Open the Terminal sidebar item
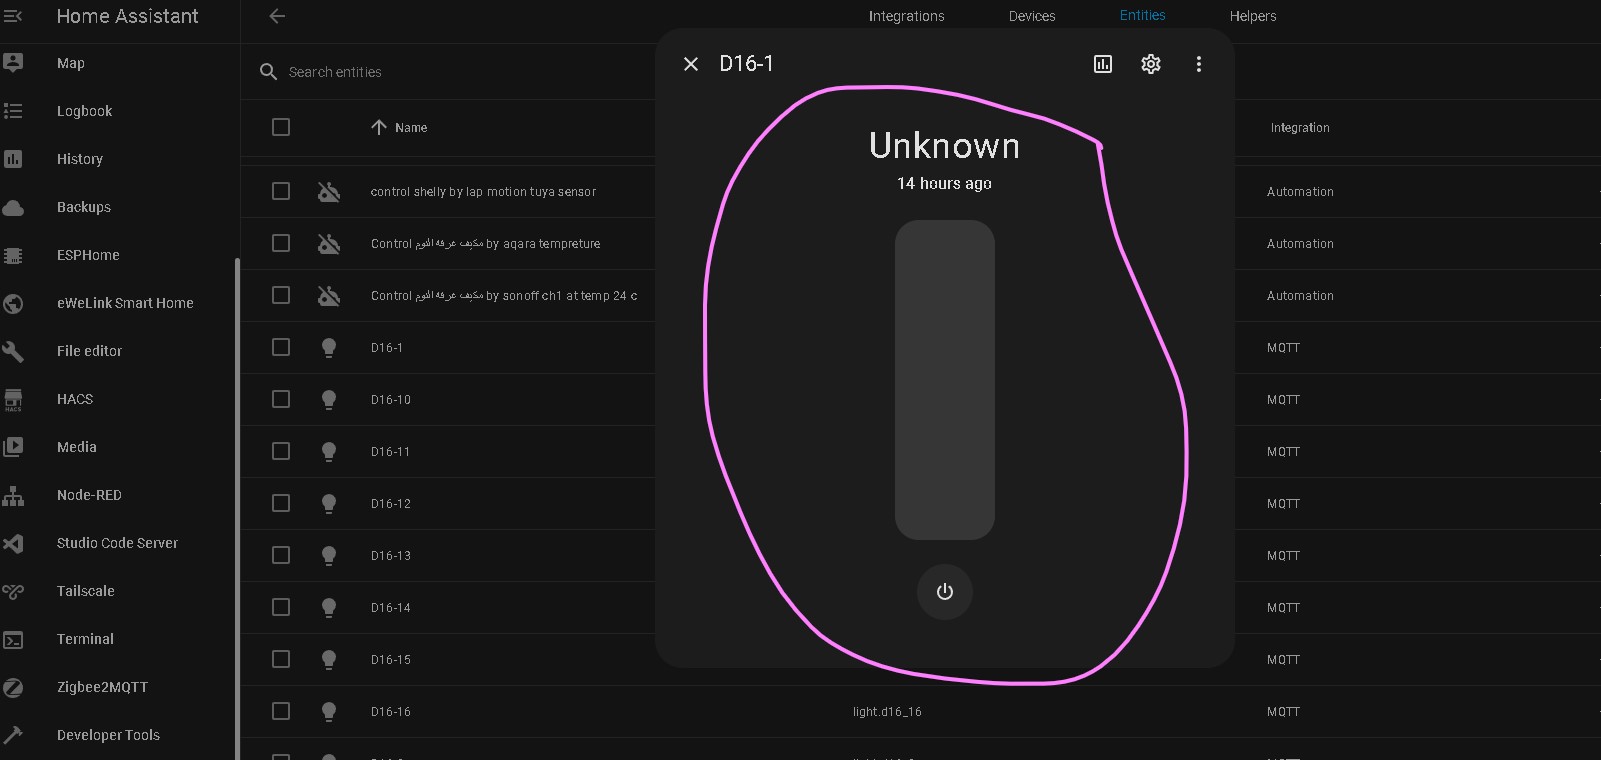The width and height of the screenshot is (1601, 760). click(x=85, y=639)
